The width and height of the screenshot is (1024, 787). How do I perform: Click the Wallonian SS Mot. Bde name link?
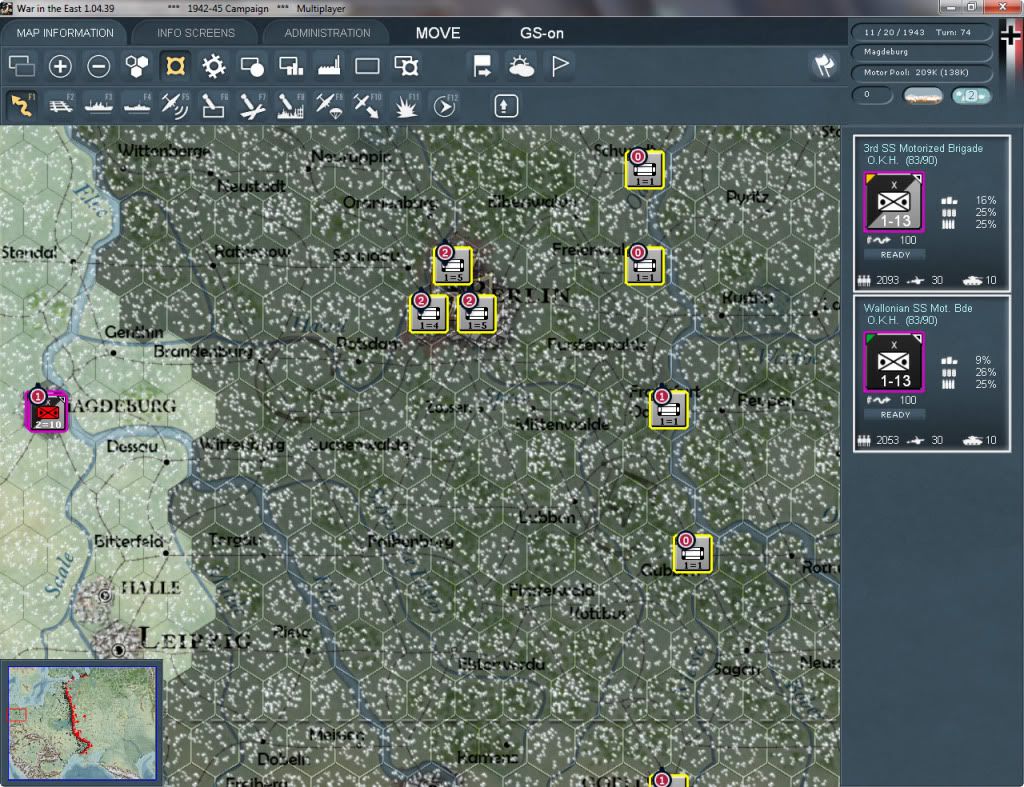(918, 308)
